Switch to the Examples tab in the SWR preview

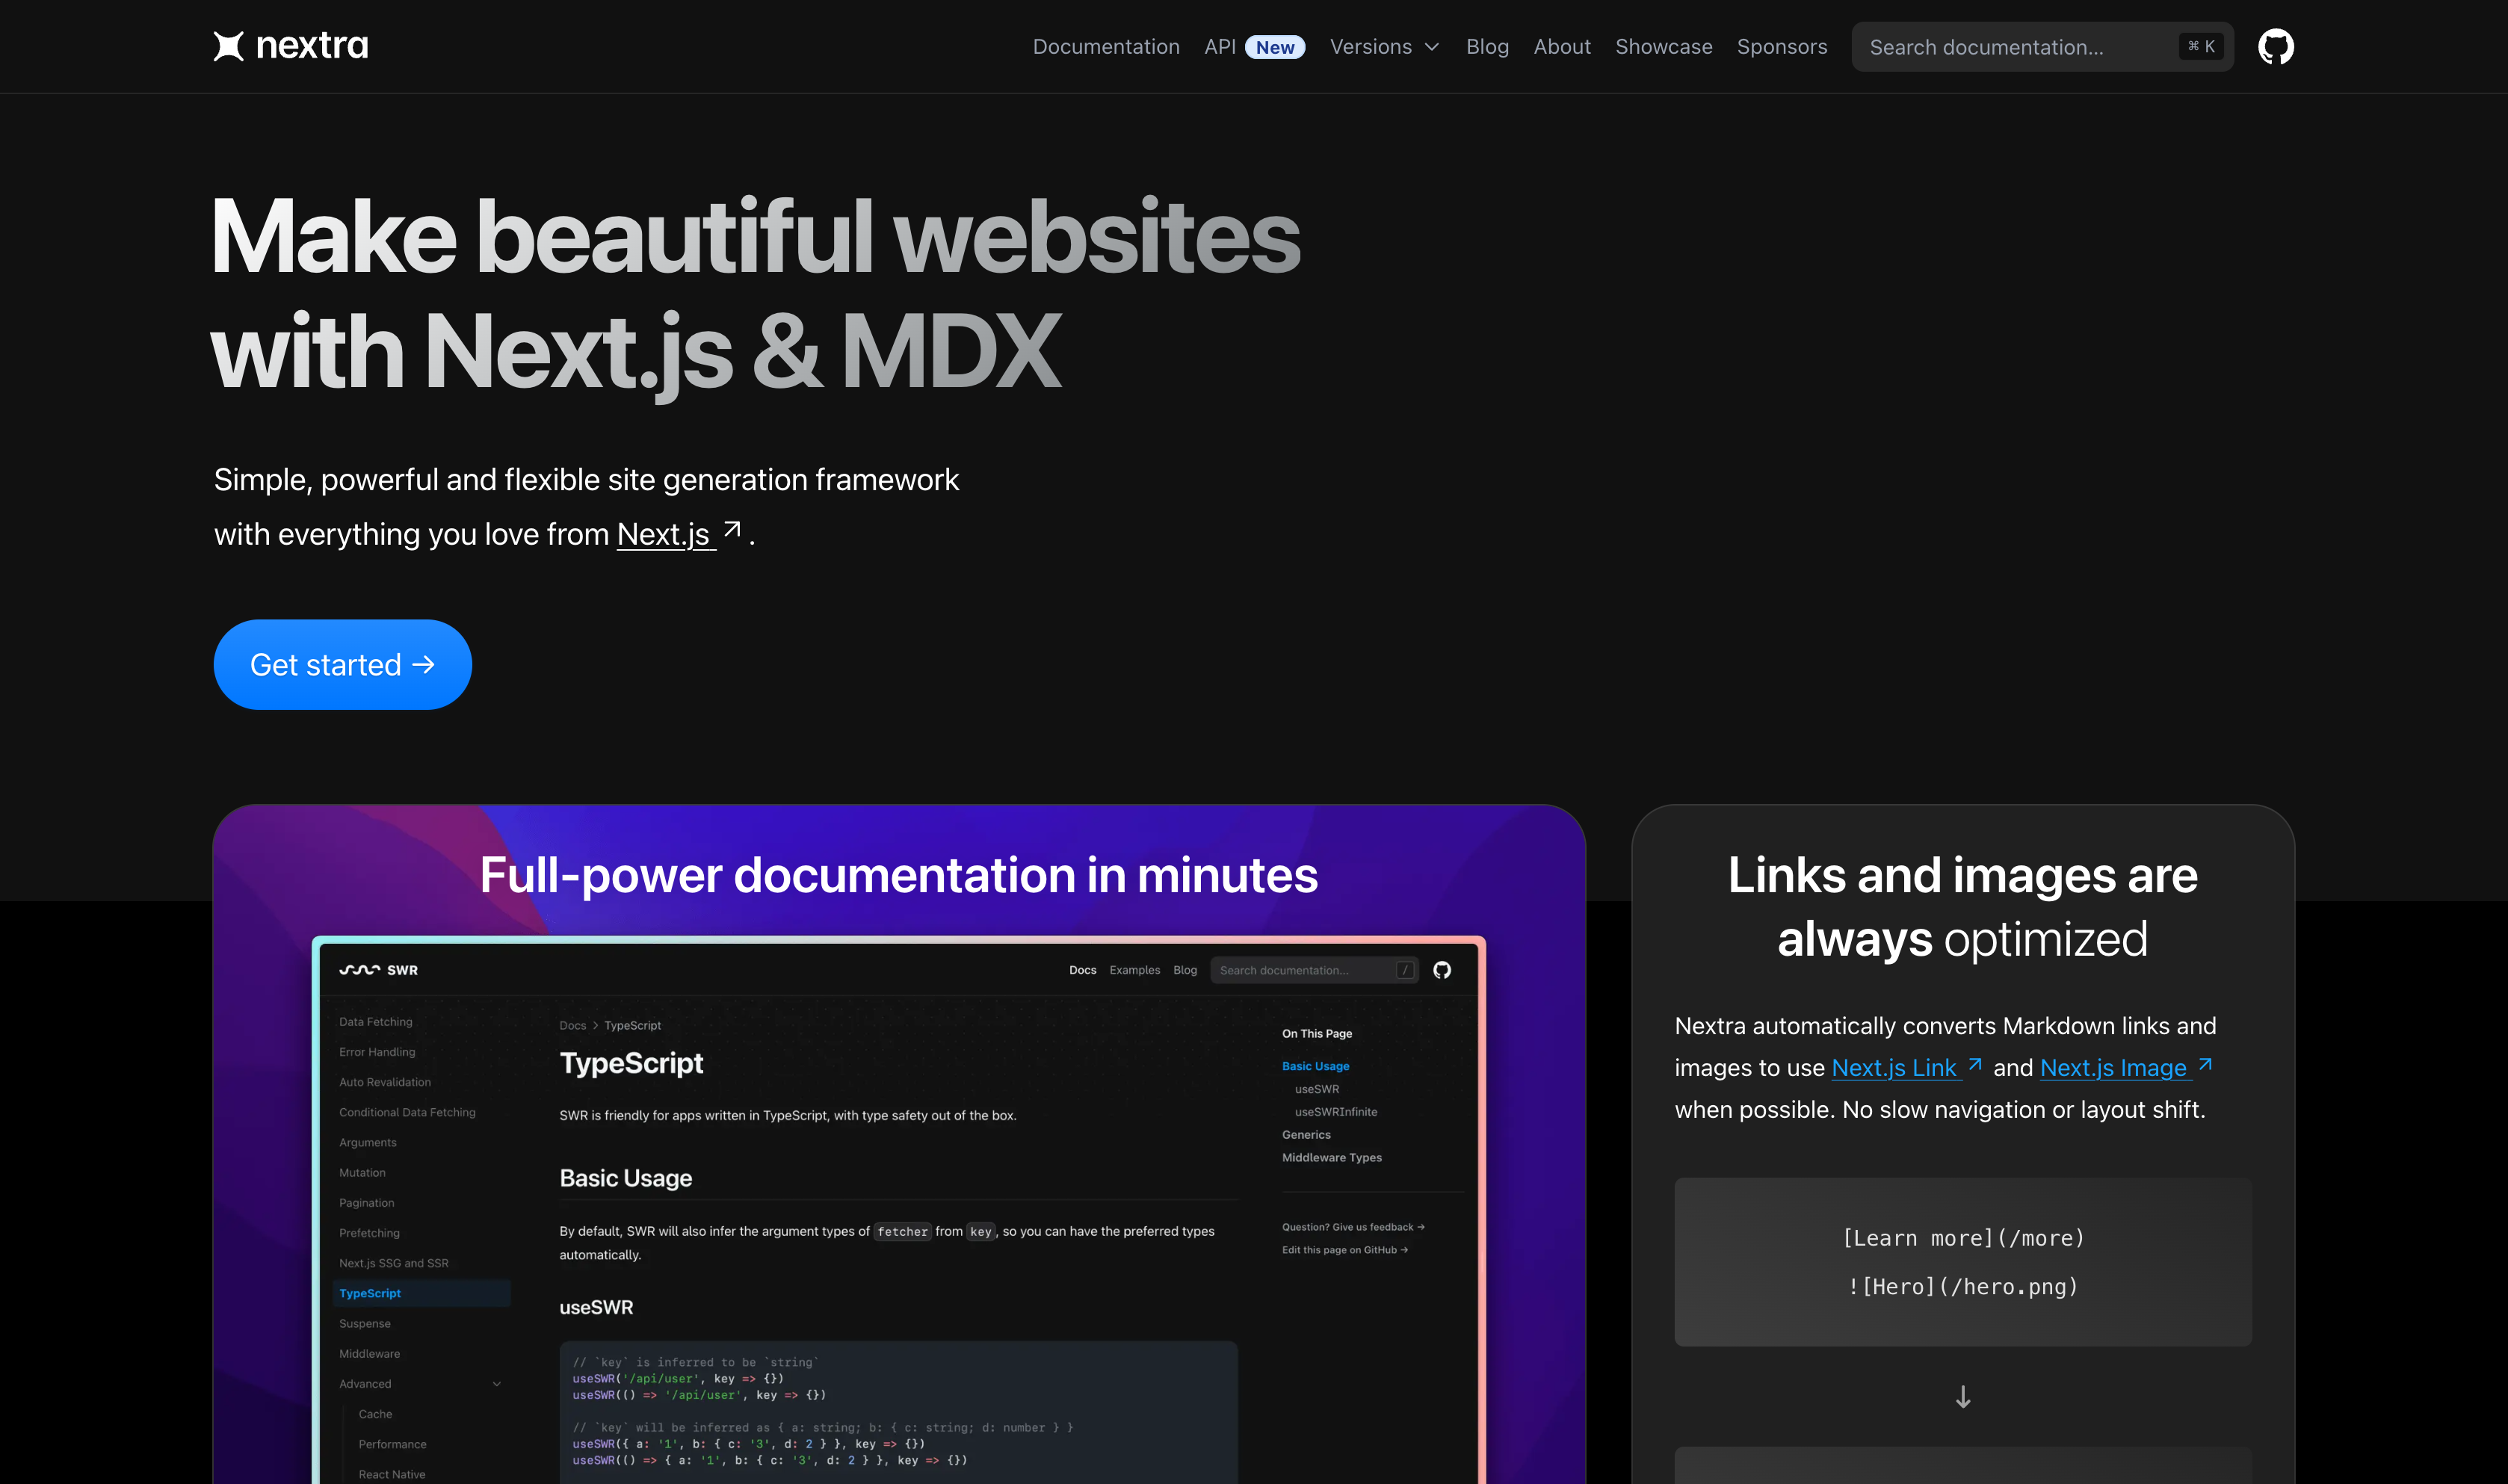tap(1134, 969)
